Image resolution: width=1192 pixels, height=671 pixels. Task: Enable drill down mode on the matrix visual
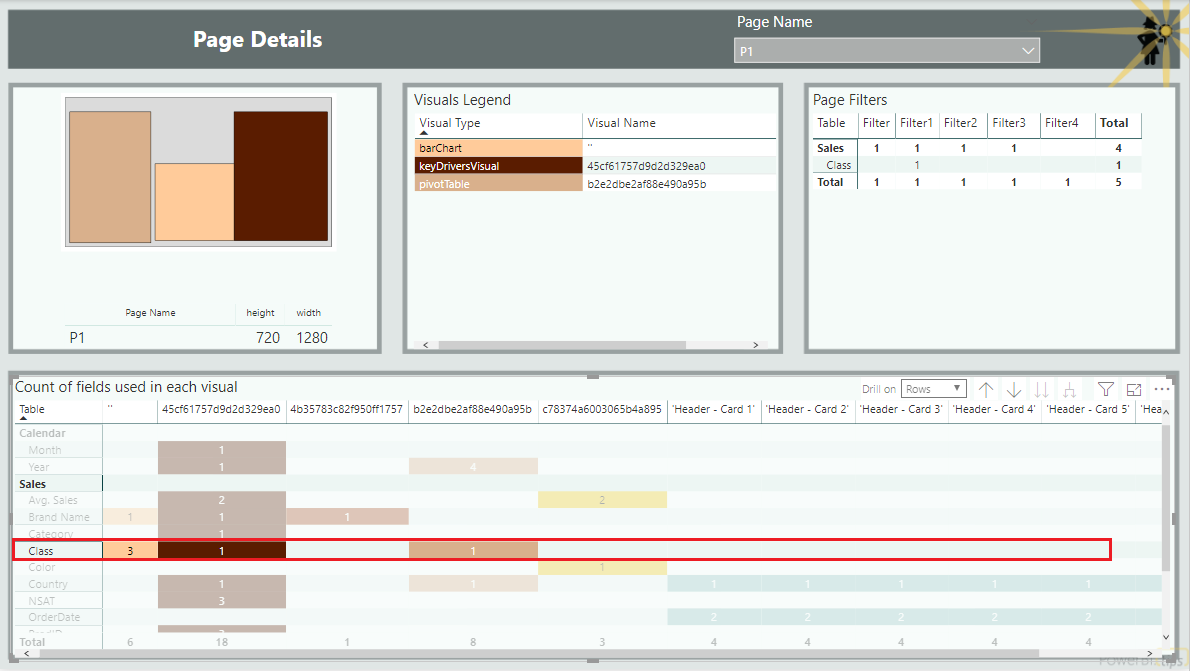tap(1013, 389)
